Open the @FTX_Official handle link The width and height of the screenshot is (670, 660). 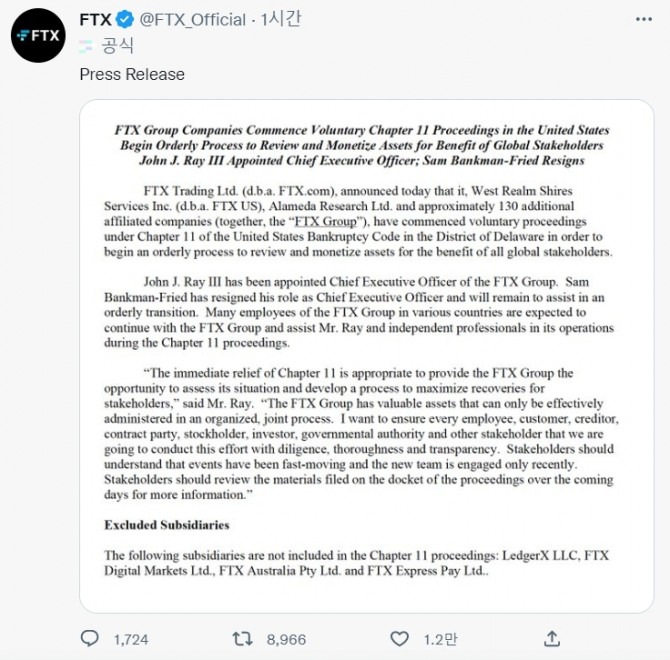[x=193, y=20]
